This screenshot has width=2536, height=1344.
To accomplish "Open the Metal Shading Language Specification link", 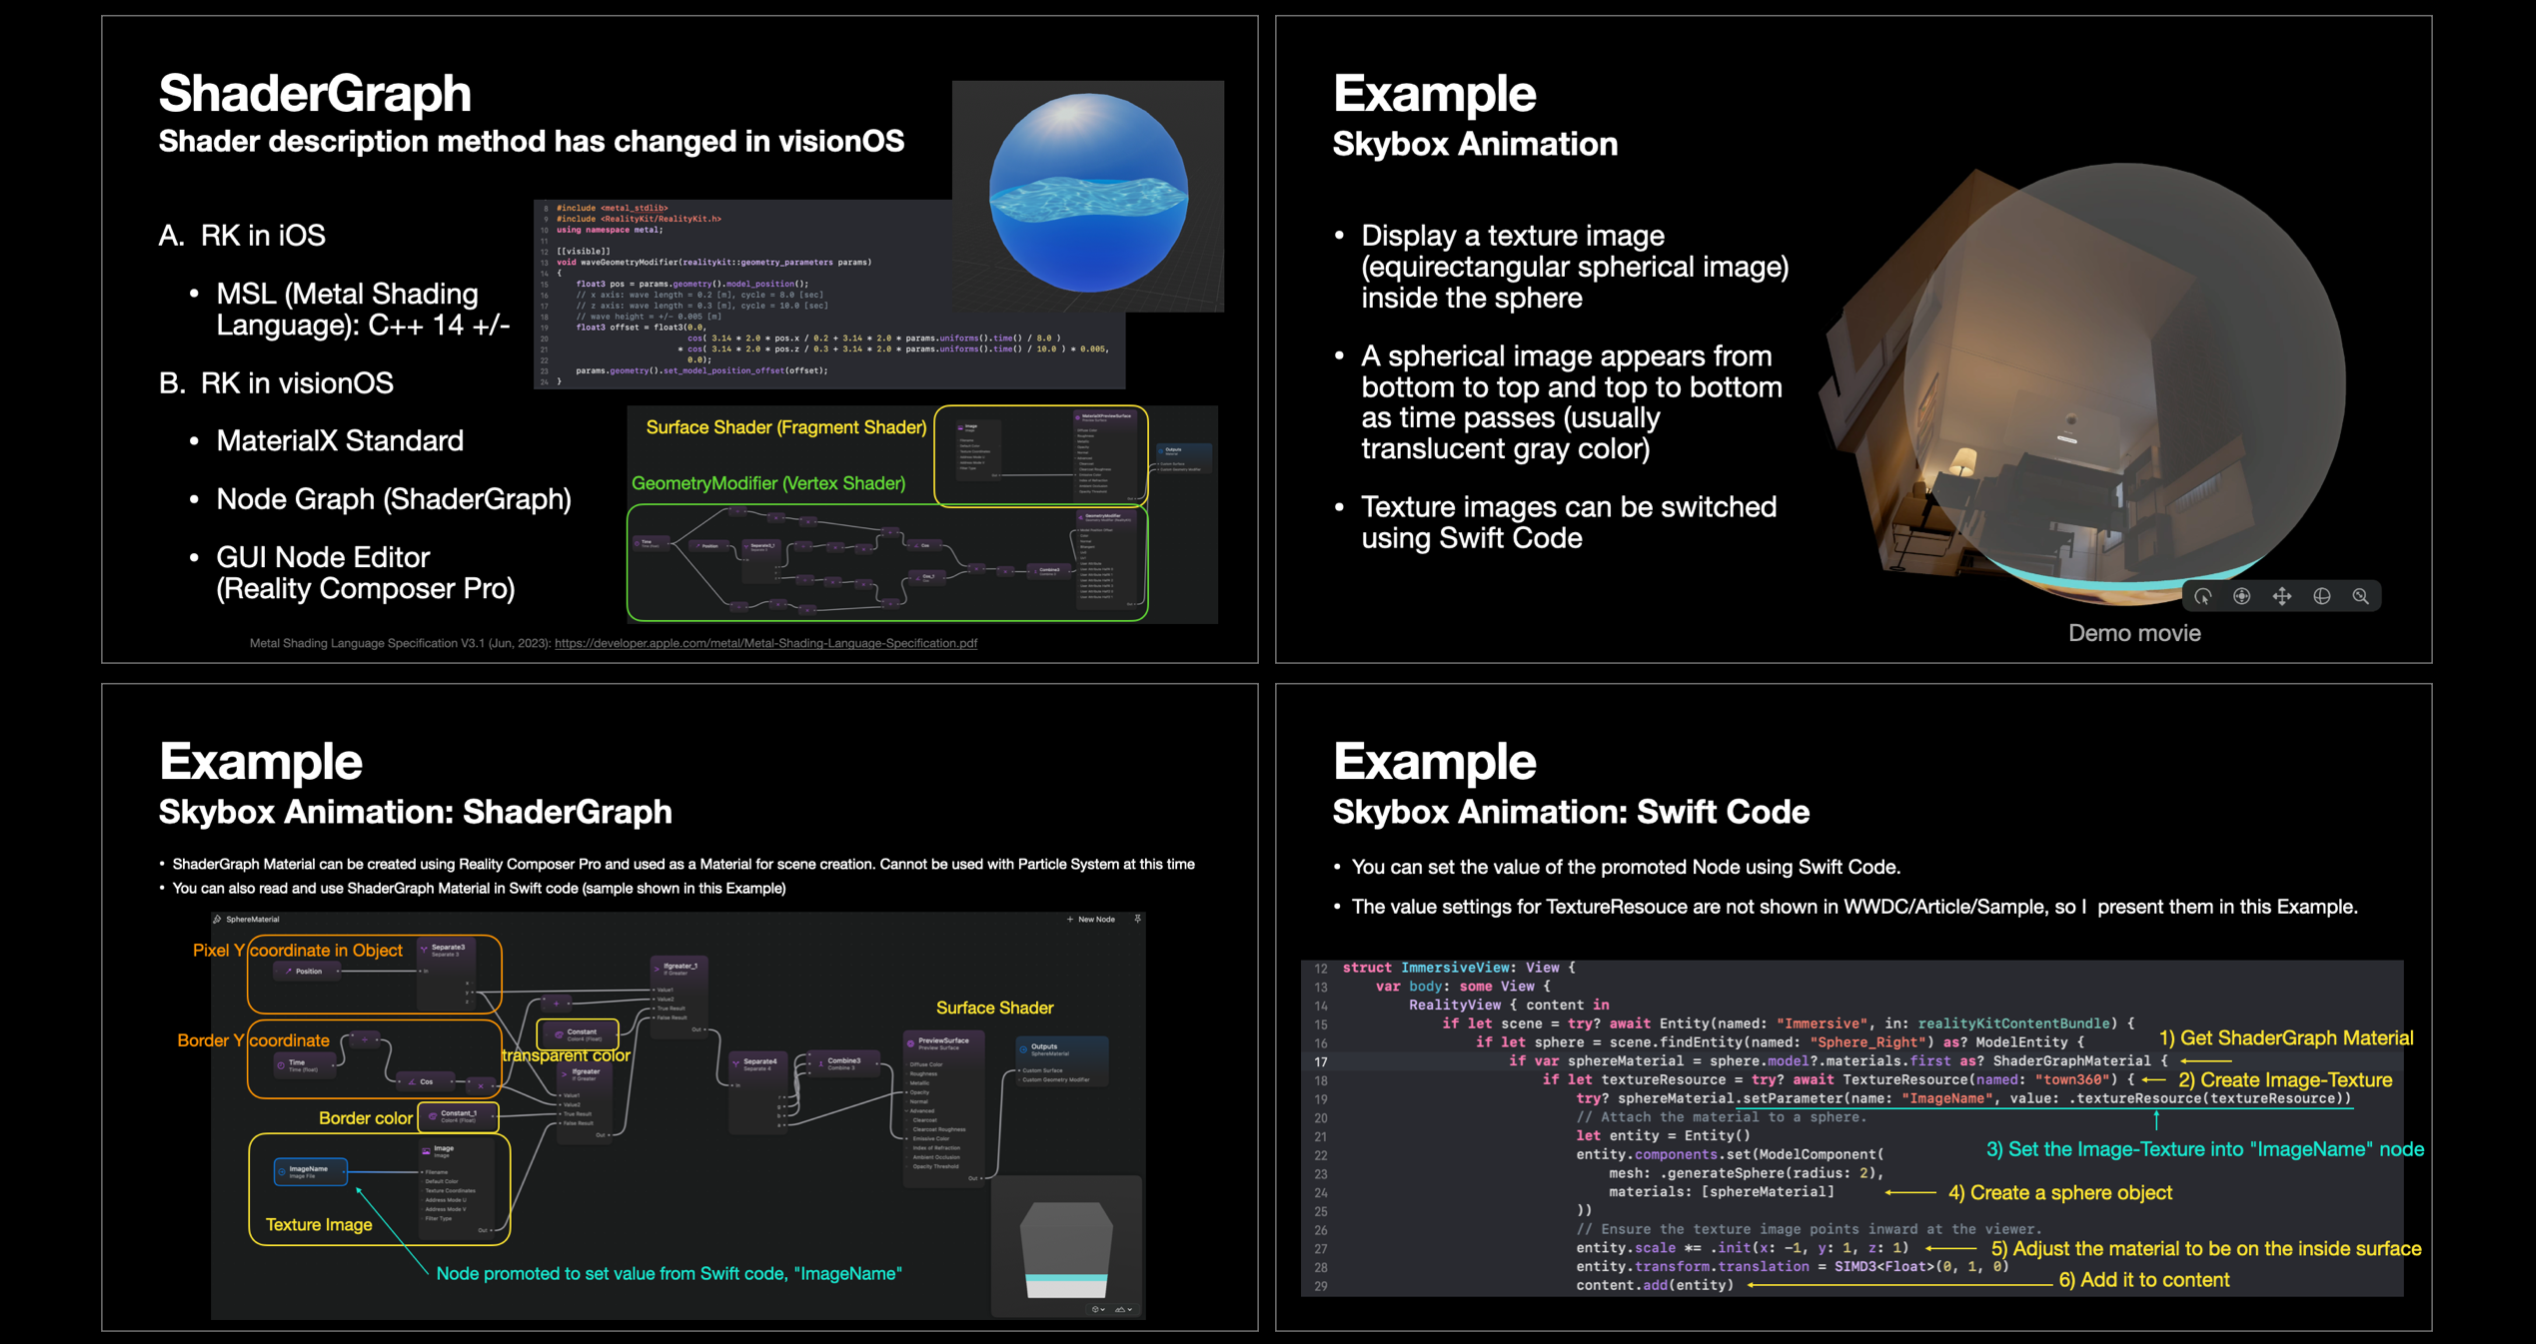I will pos(765,643).
